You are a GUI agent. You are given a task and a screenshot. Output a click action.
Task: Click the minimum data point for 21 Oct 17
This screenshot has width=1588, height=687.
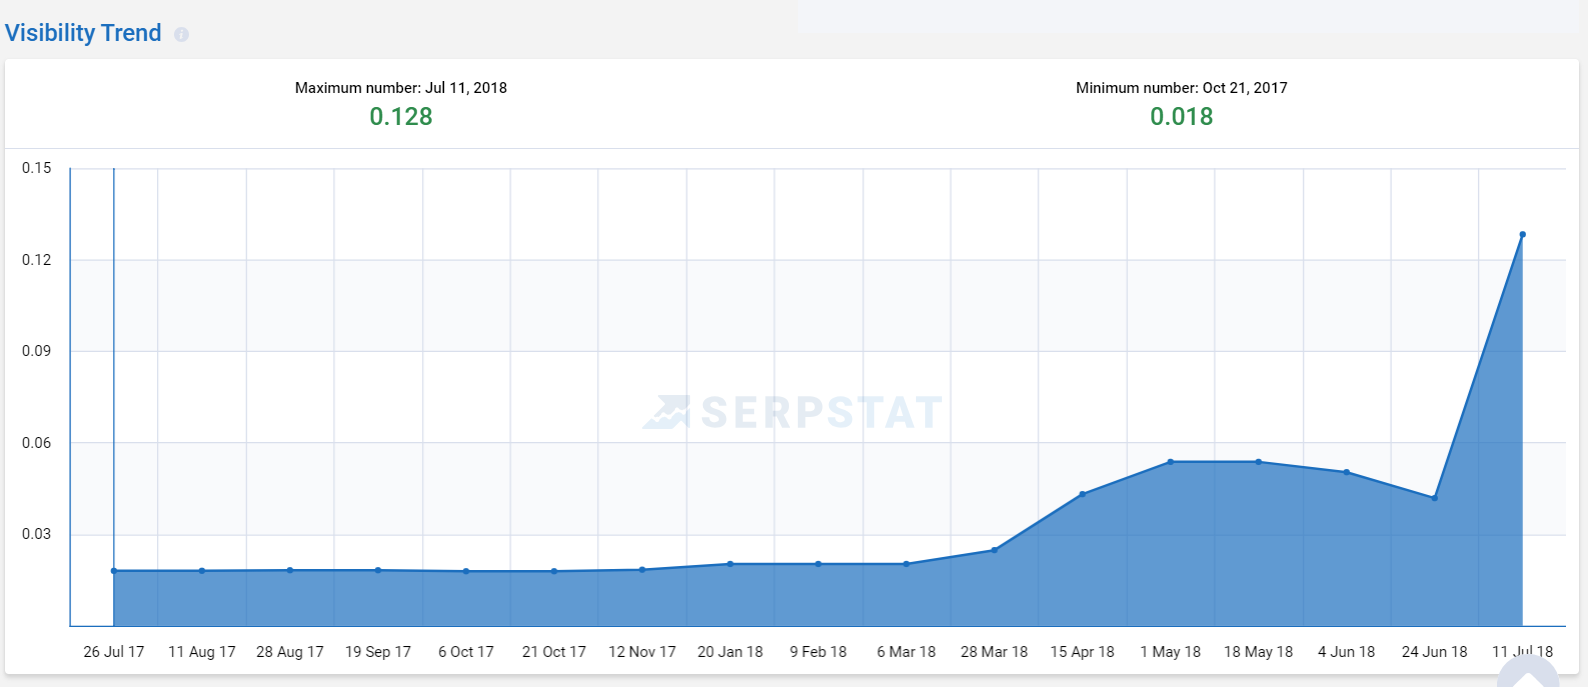point(554,571)
